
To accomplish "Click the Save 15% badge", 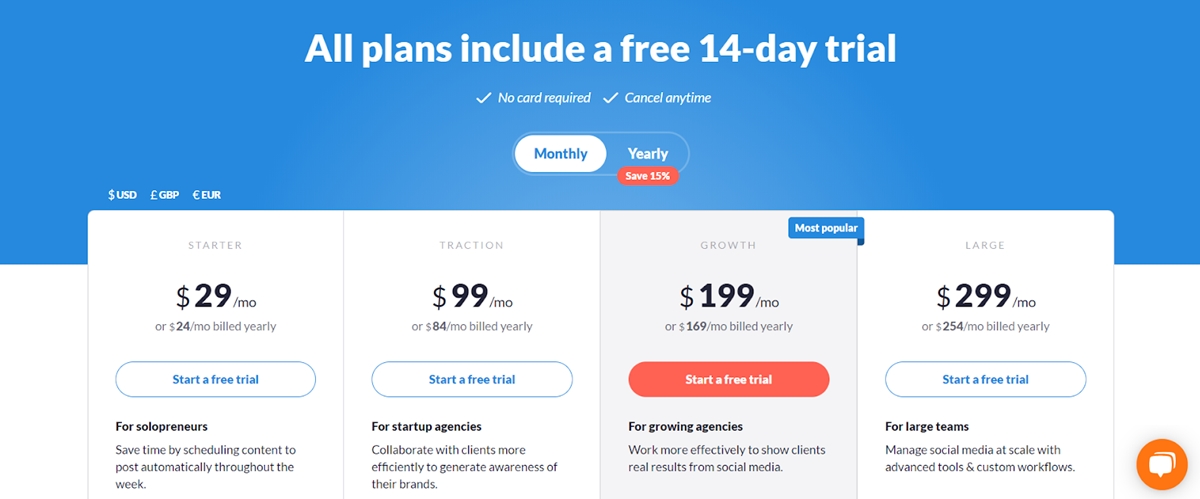I will [x=648, y=176].
